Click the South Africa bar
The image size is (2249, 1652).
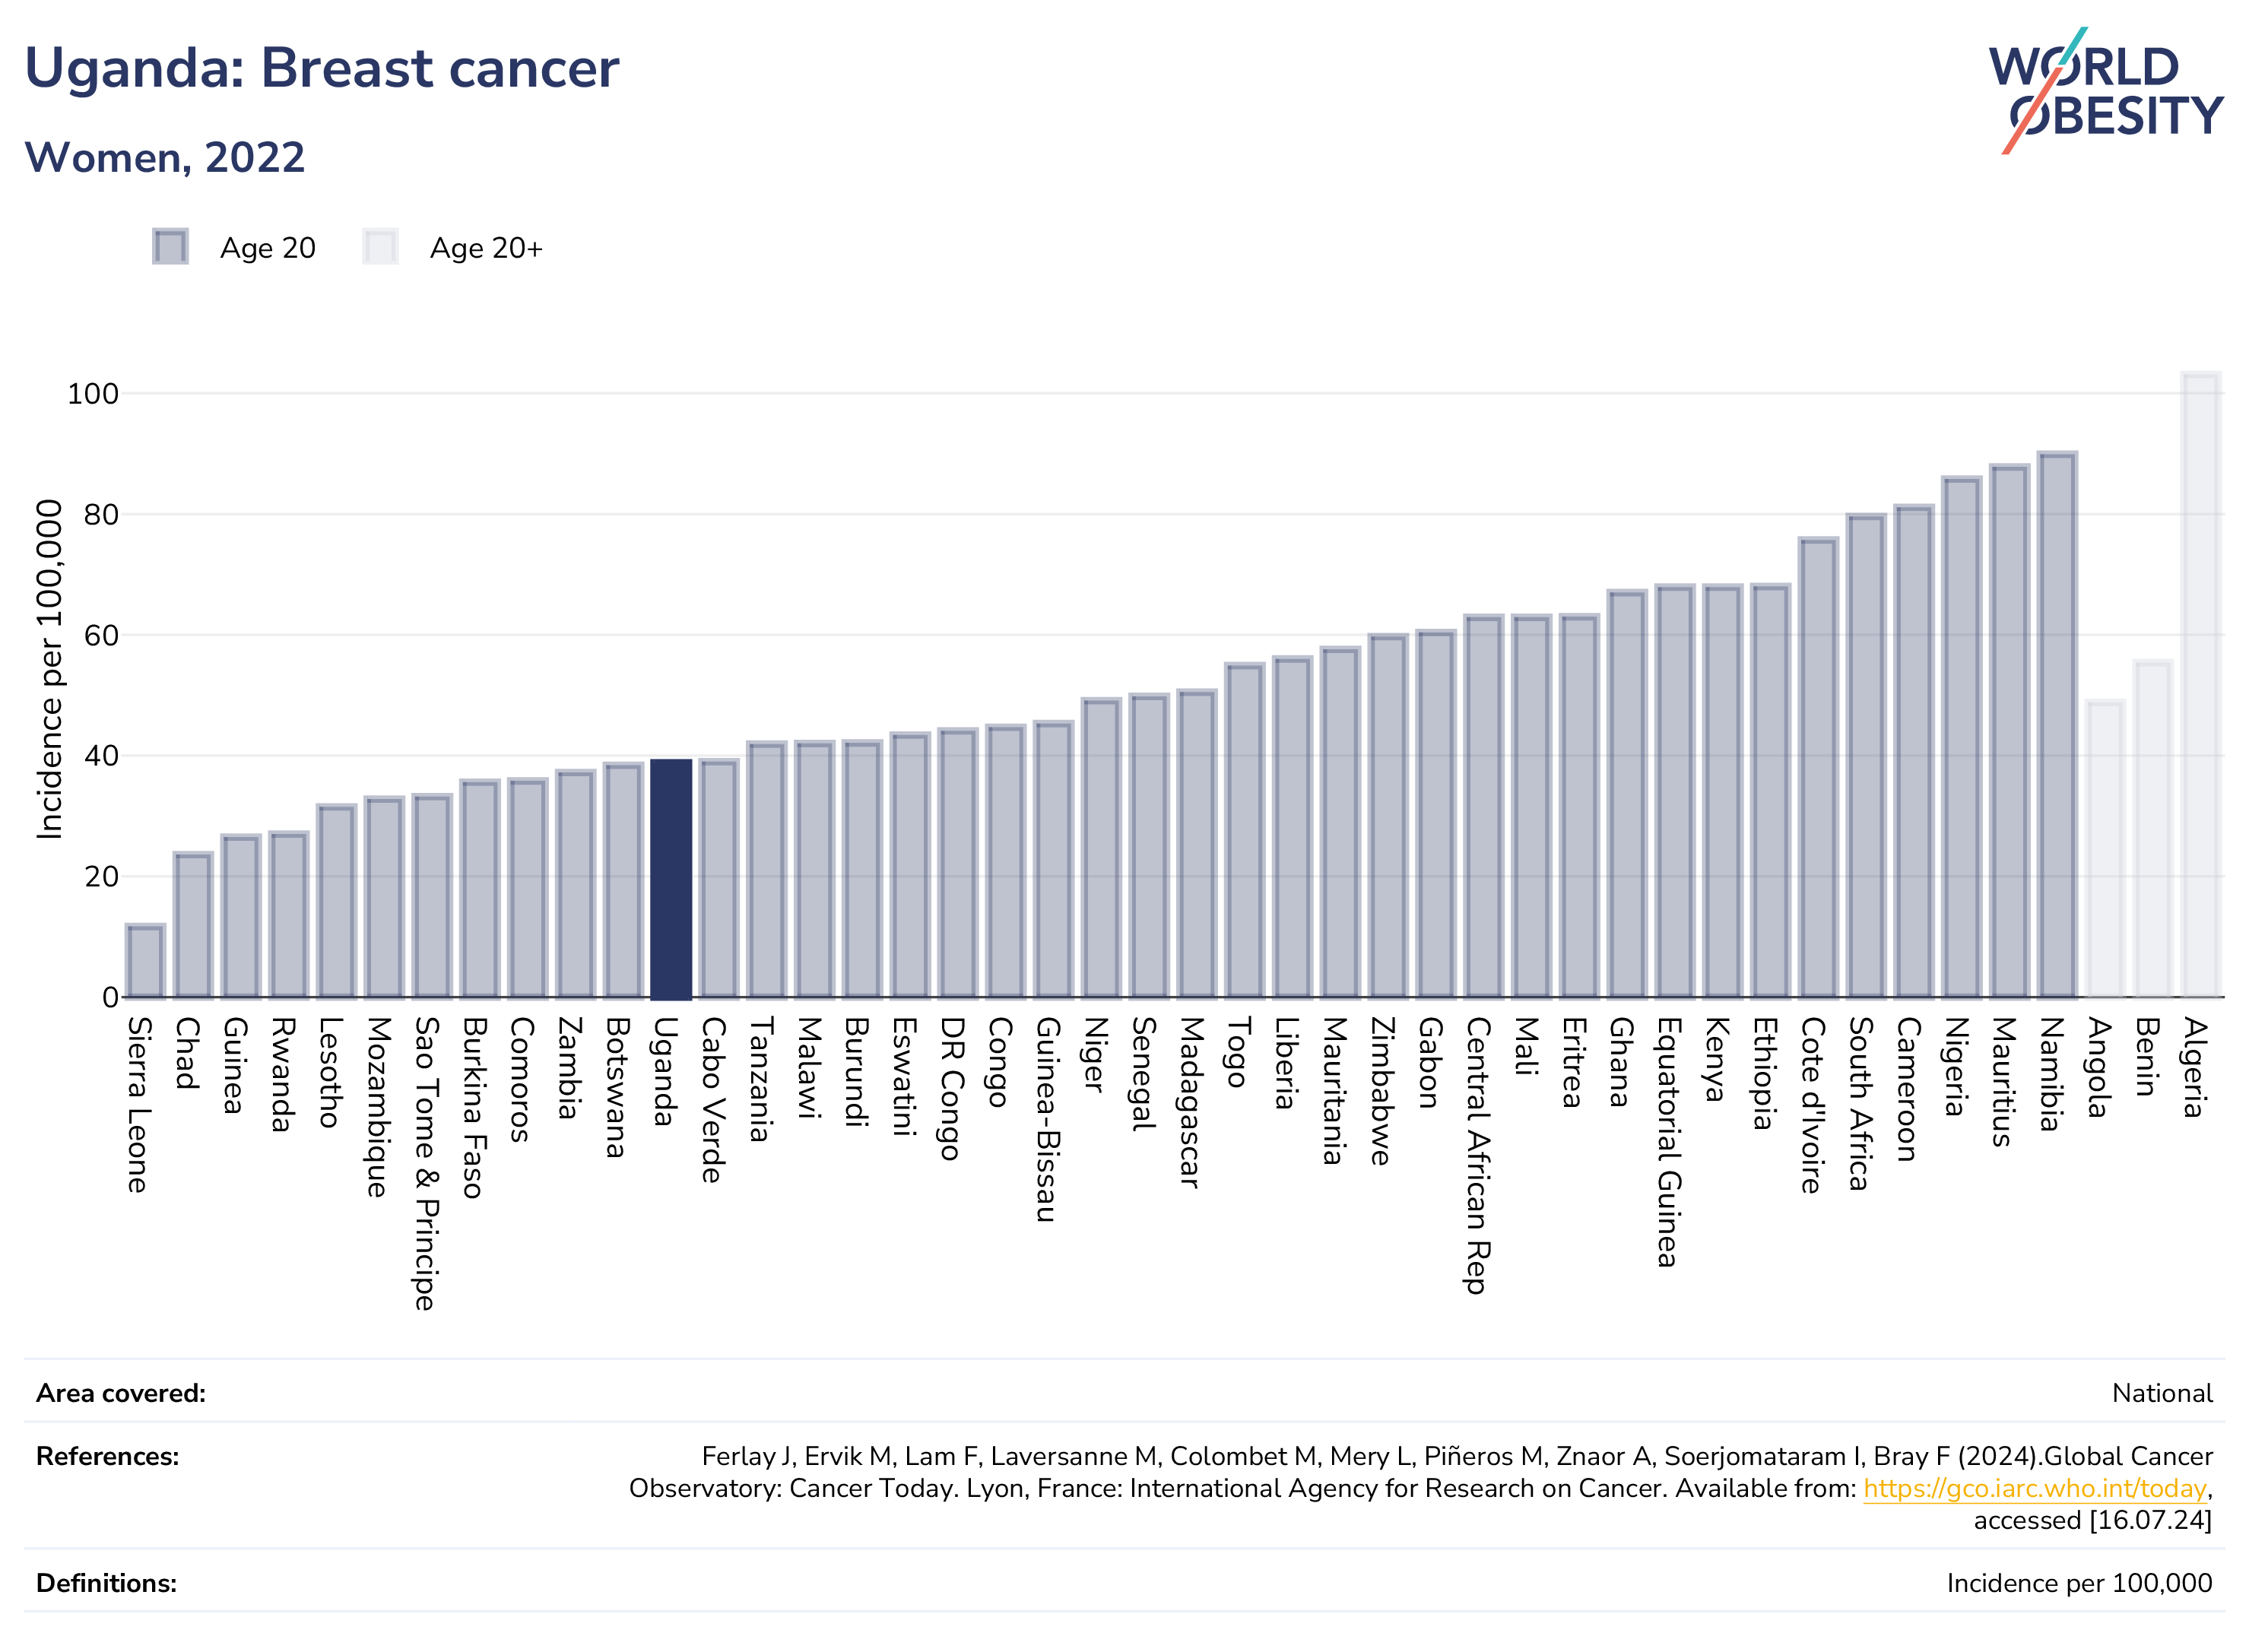tap(1866, 756)
